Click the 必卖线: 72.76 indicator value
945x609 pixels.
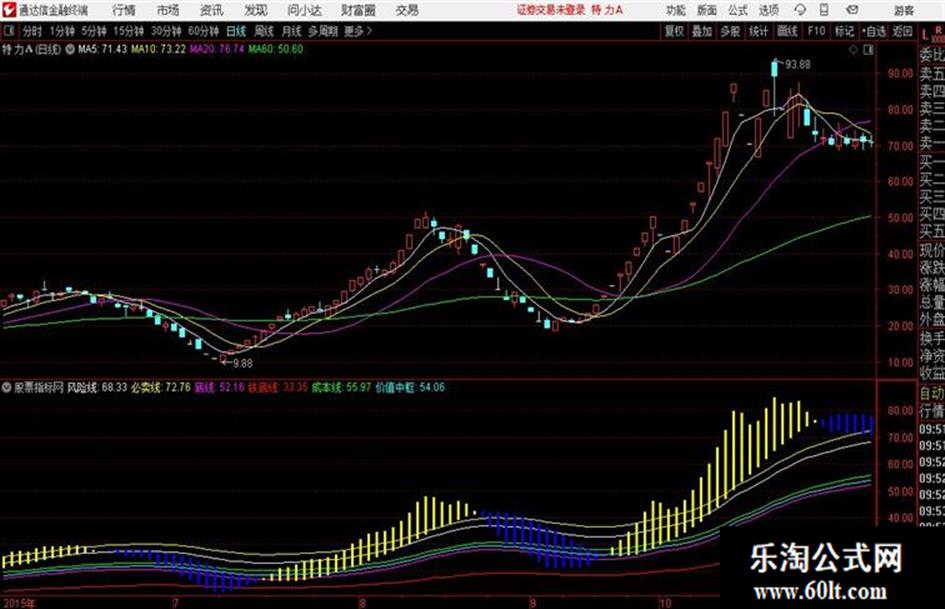click(160, 387)
